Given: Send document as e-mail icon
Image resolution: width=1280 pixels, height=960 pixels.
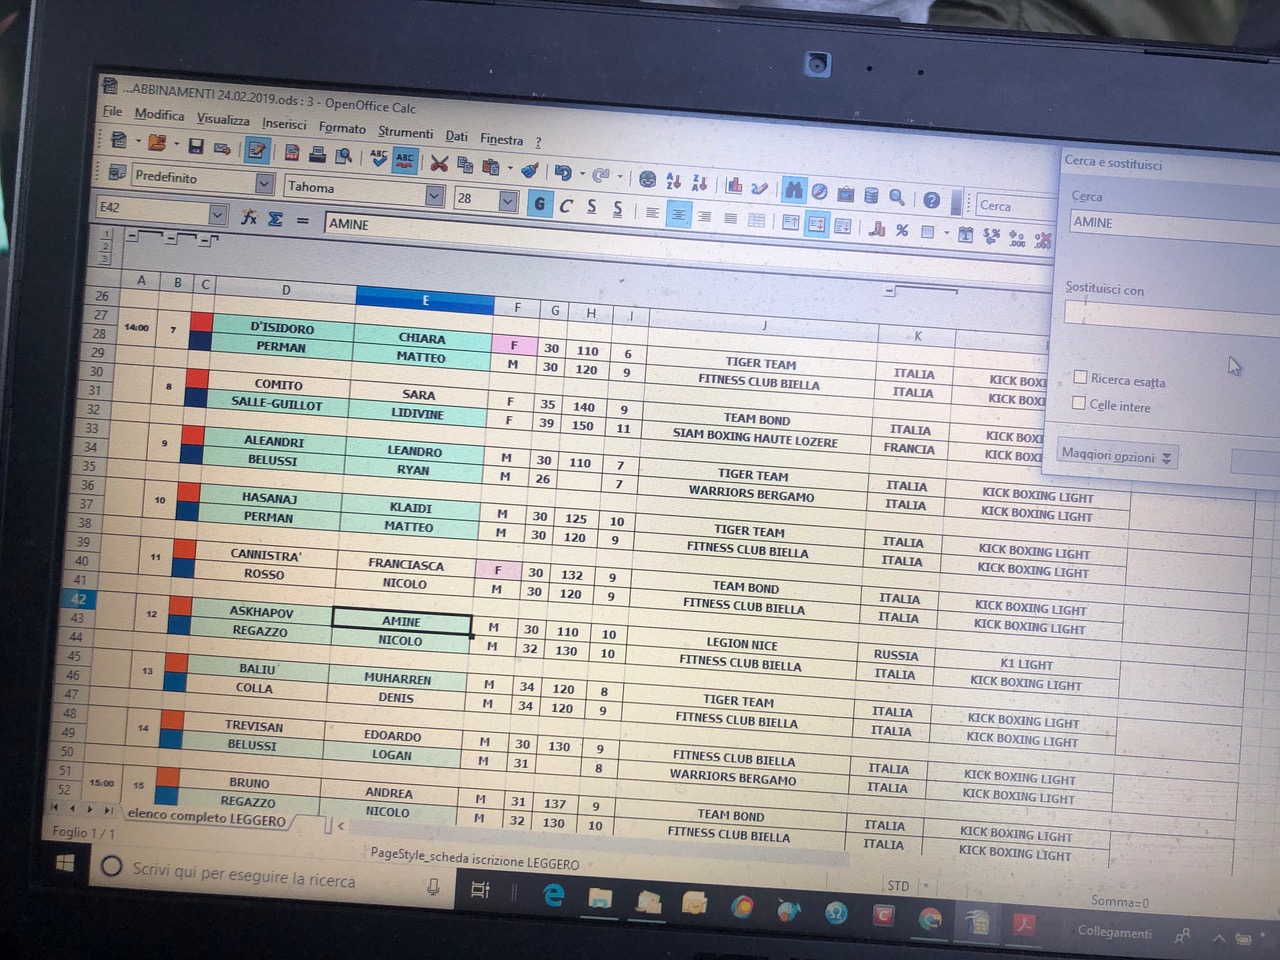Looking at the screenshot, I should tap(223, 149).
